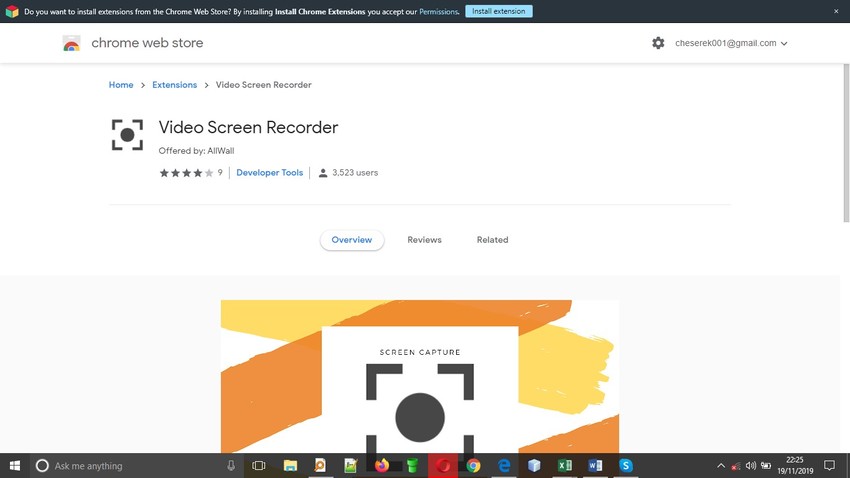850x478 pixels.
Task: Open the Windows Start menu
Action: [x=15, y=466]
